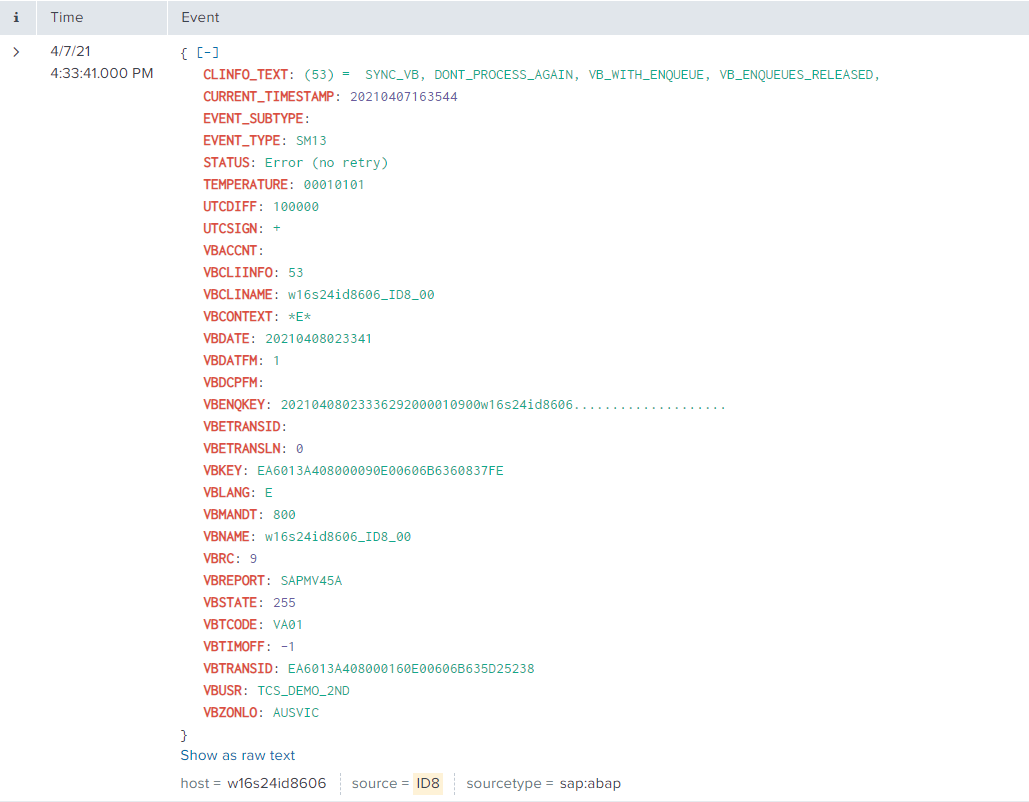1029x802 pixels.
Task: Click the event timestamp 4/7/21 4:33:41 PM
Action: pyautogui.click(x=100, y=62)
